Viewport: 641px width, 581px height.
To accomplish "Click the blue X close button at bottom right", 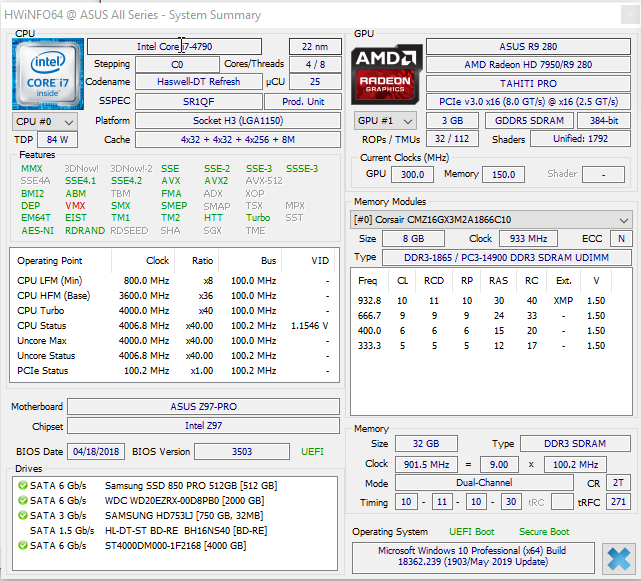I will (x=619, y=559).
